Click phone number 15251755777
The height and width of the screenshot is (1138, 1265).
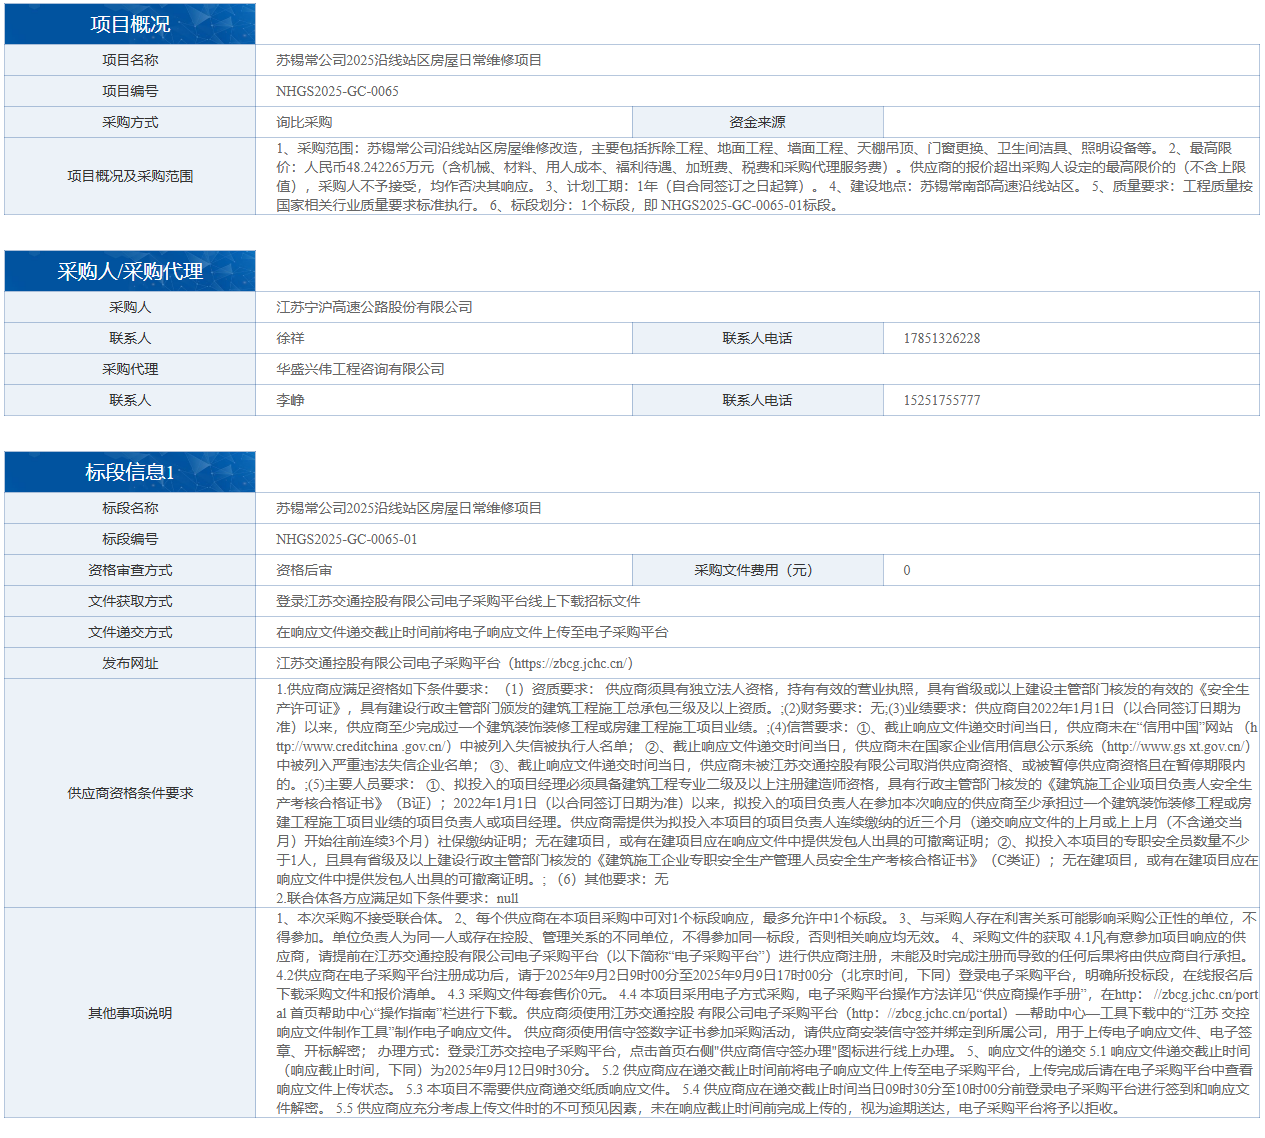tap(941, 400)
